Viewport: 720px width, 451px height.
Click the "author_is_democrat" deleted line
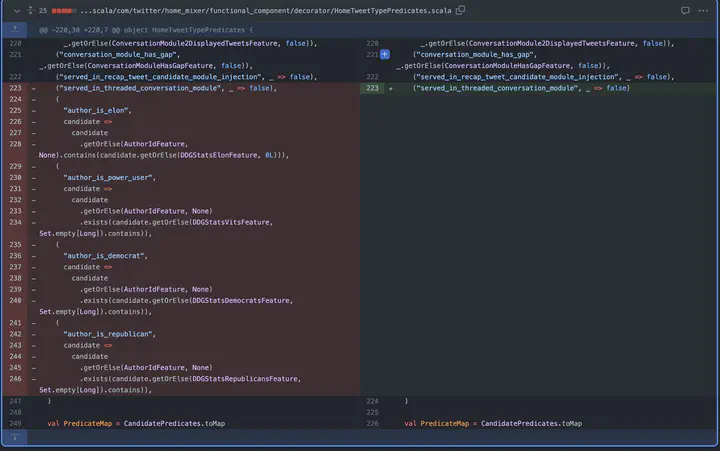point(105,256)
